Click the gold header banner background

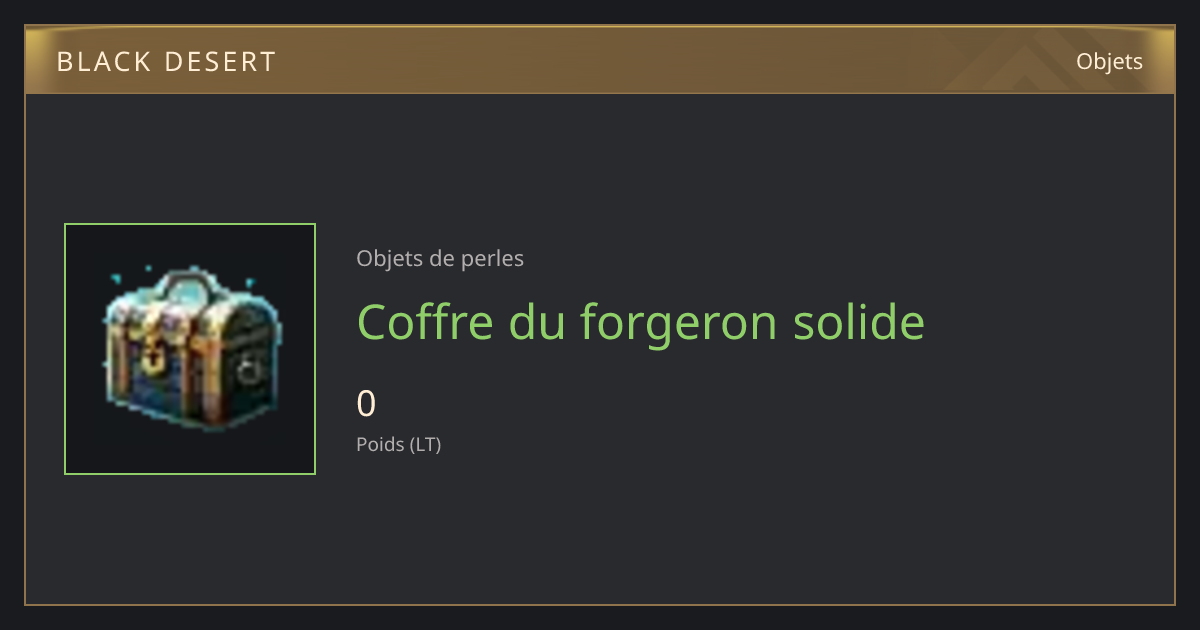coord(600,60)
